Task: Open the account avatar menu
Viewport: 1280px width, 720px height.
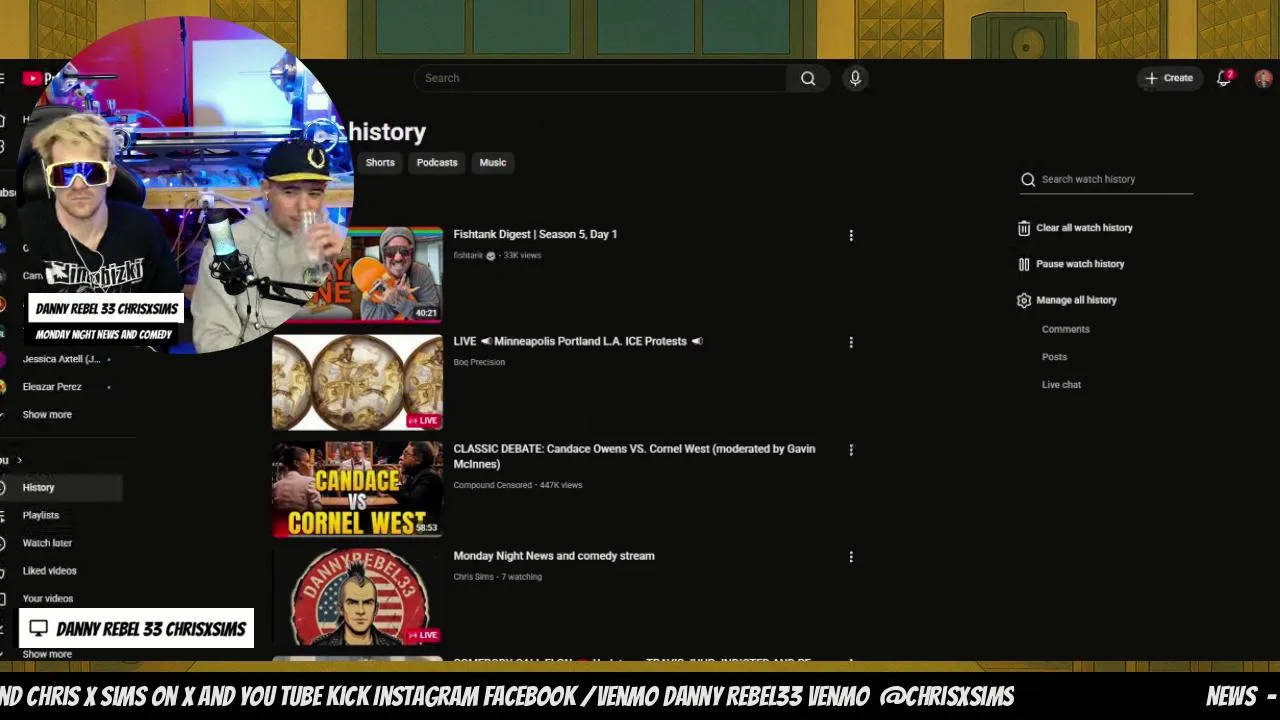Action: pos(1263,78)
